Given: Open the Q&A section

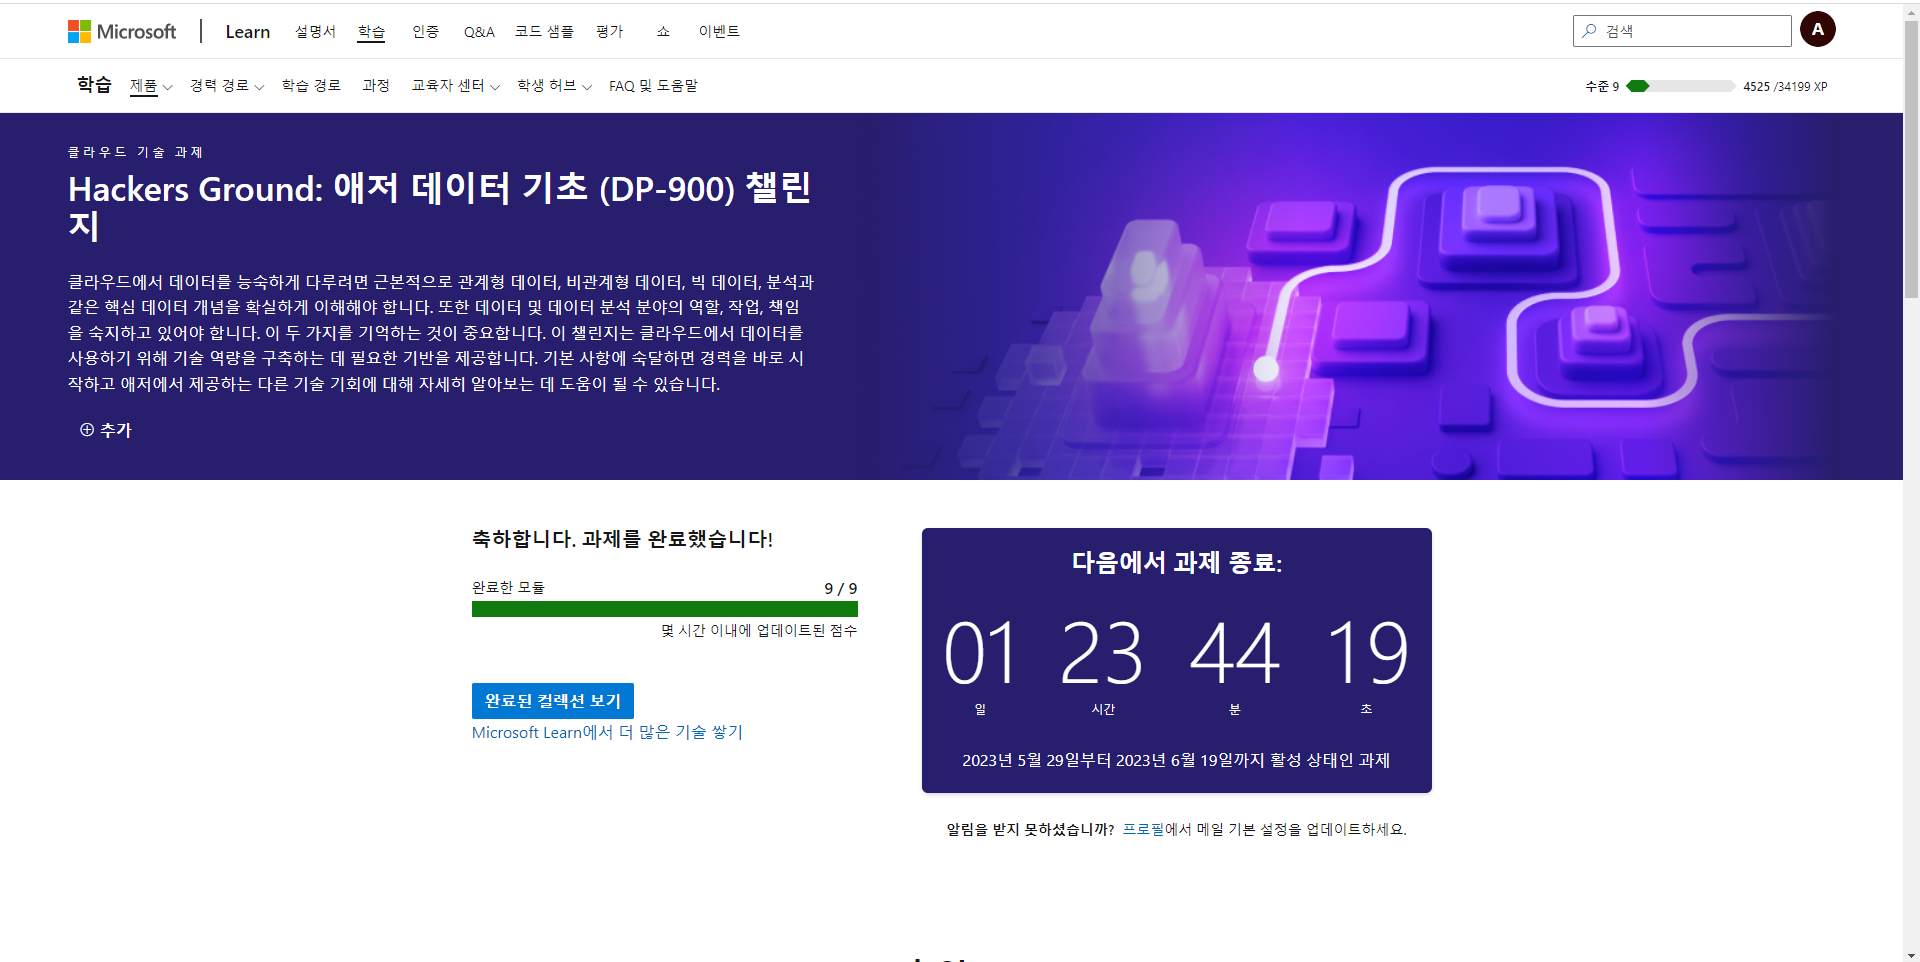Looking at the screenshot, I should pyautogui.click(x=479, y=31).
